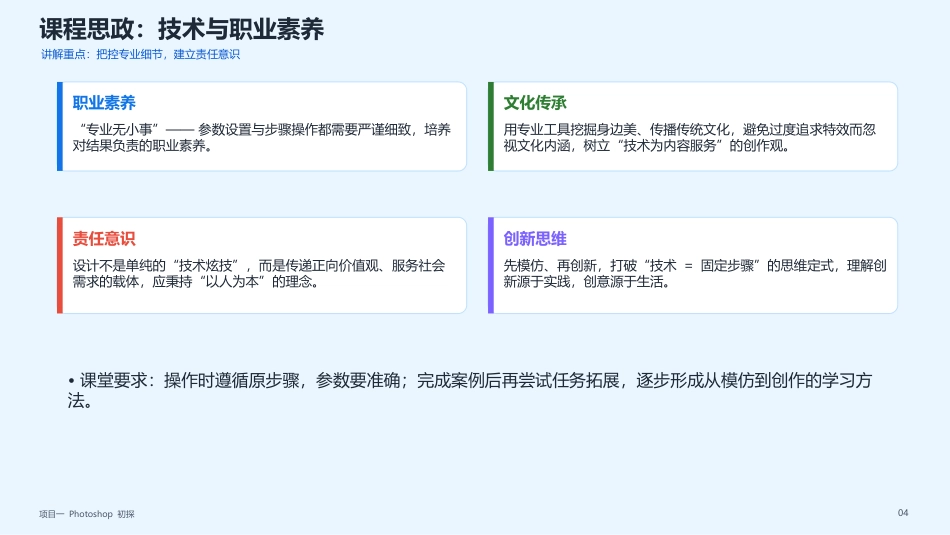
Task: Select the subtitle 讲解重点：把控专业细节，建立责任意识
Action: pyautogui.click(x=141, y=55)
